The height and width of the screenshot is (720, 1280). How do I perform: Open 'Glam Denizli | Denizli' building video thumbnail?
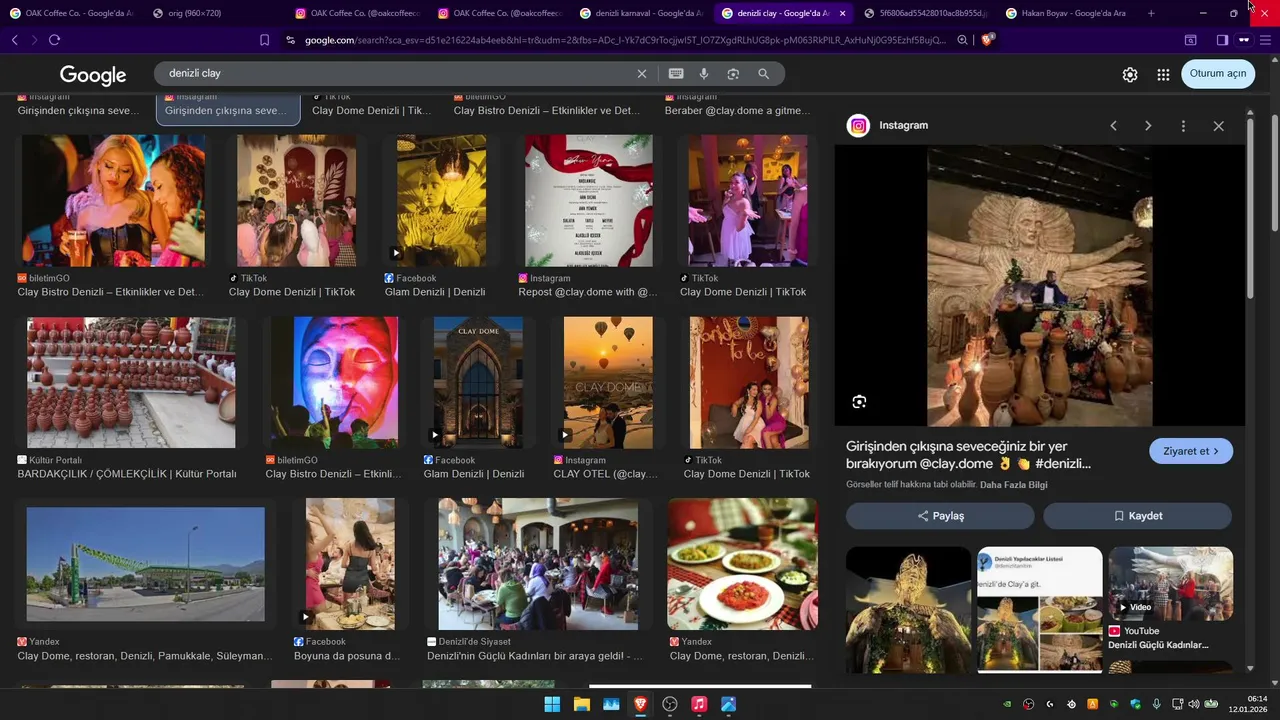[478, 383]
